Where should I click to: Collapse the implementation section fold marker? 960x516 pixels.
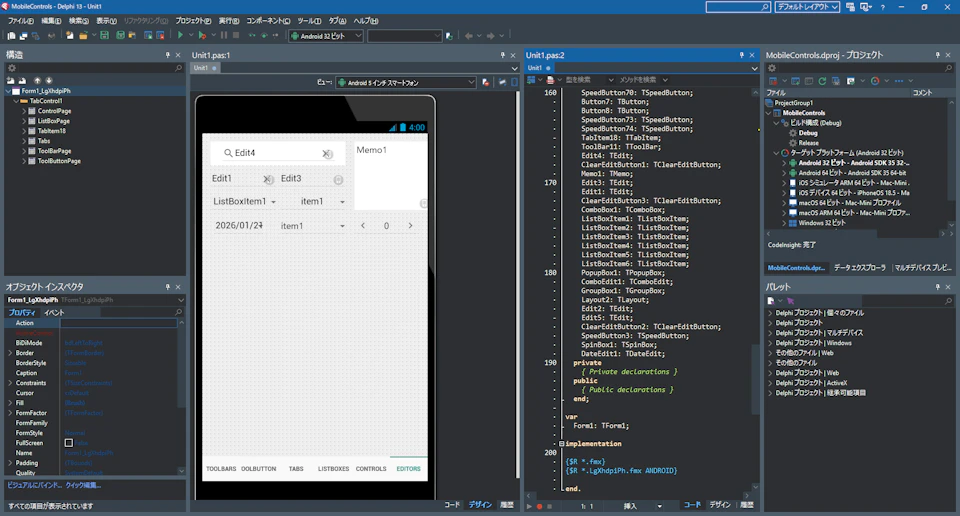click(x=561, y=444)
